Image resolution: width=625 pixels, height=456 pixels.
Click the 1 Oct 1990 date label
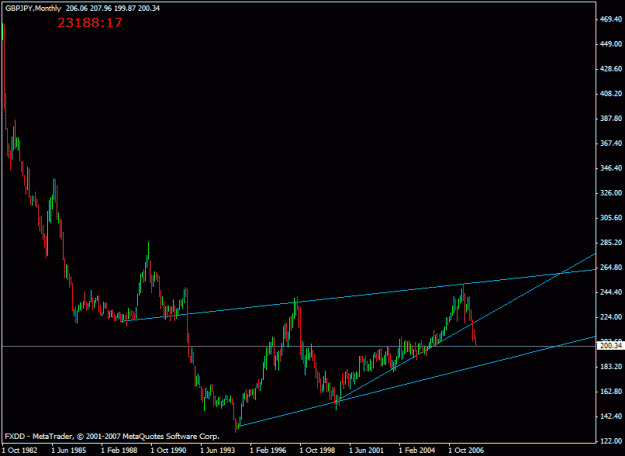coord(168,450)
